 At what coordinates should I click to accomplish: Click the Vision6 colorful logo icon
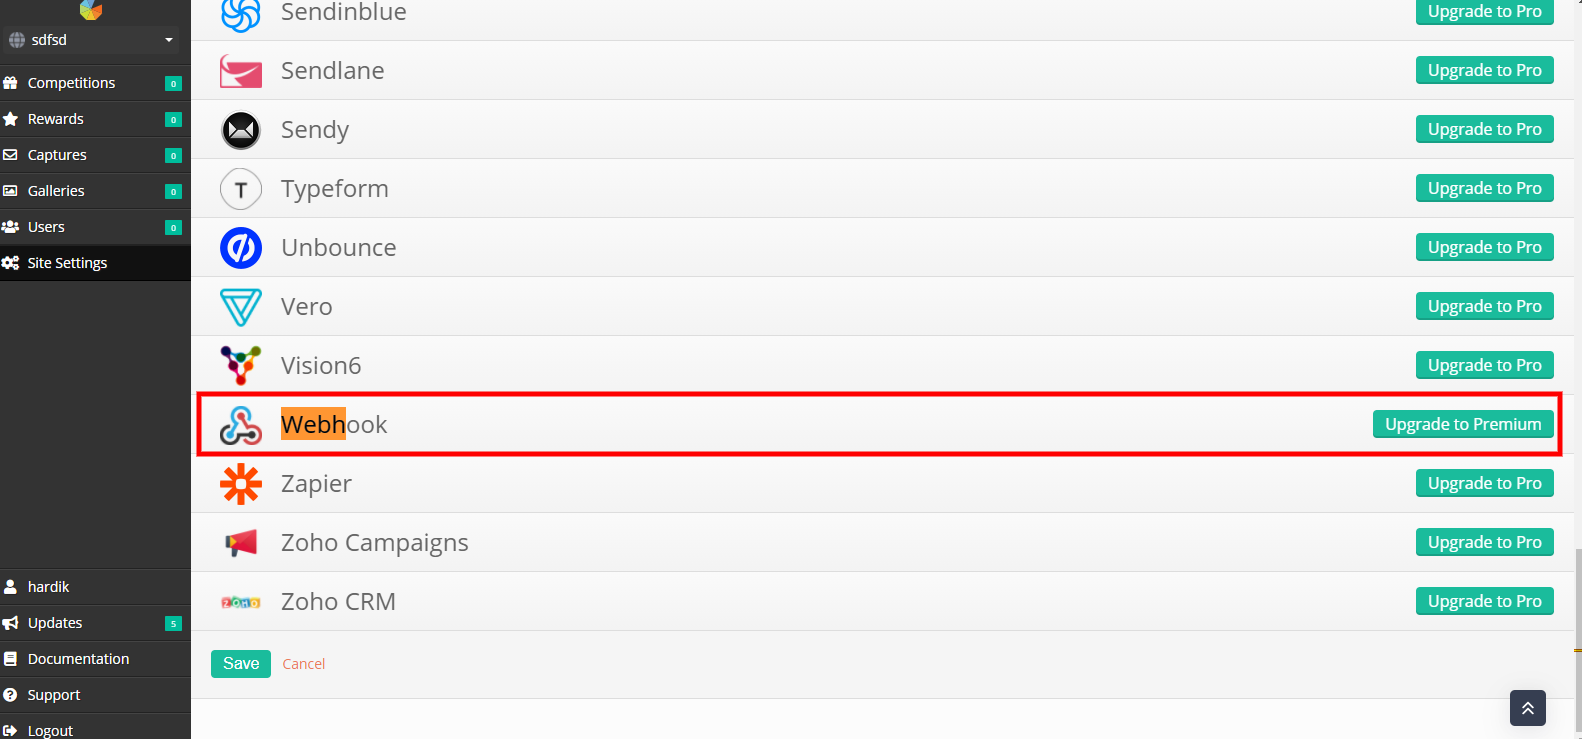point(241,366)
